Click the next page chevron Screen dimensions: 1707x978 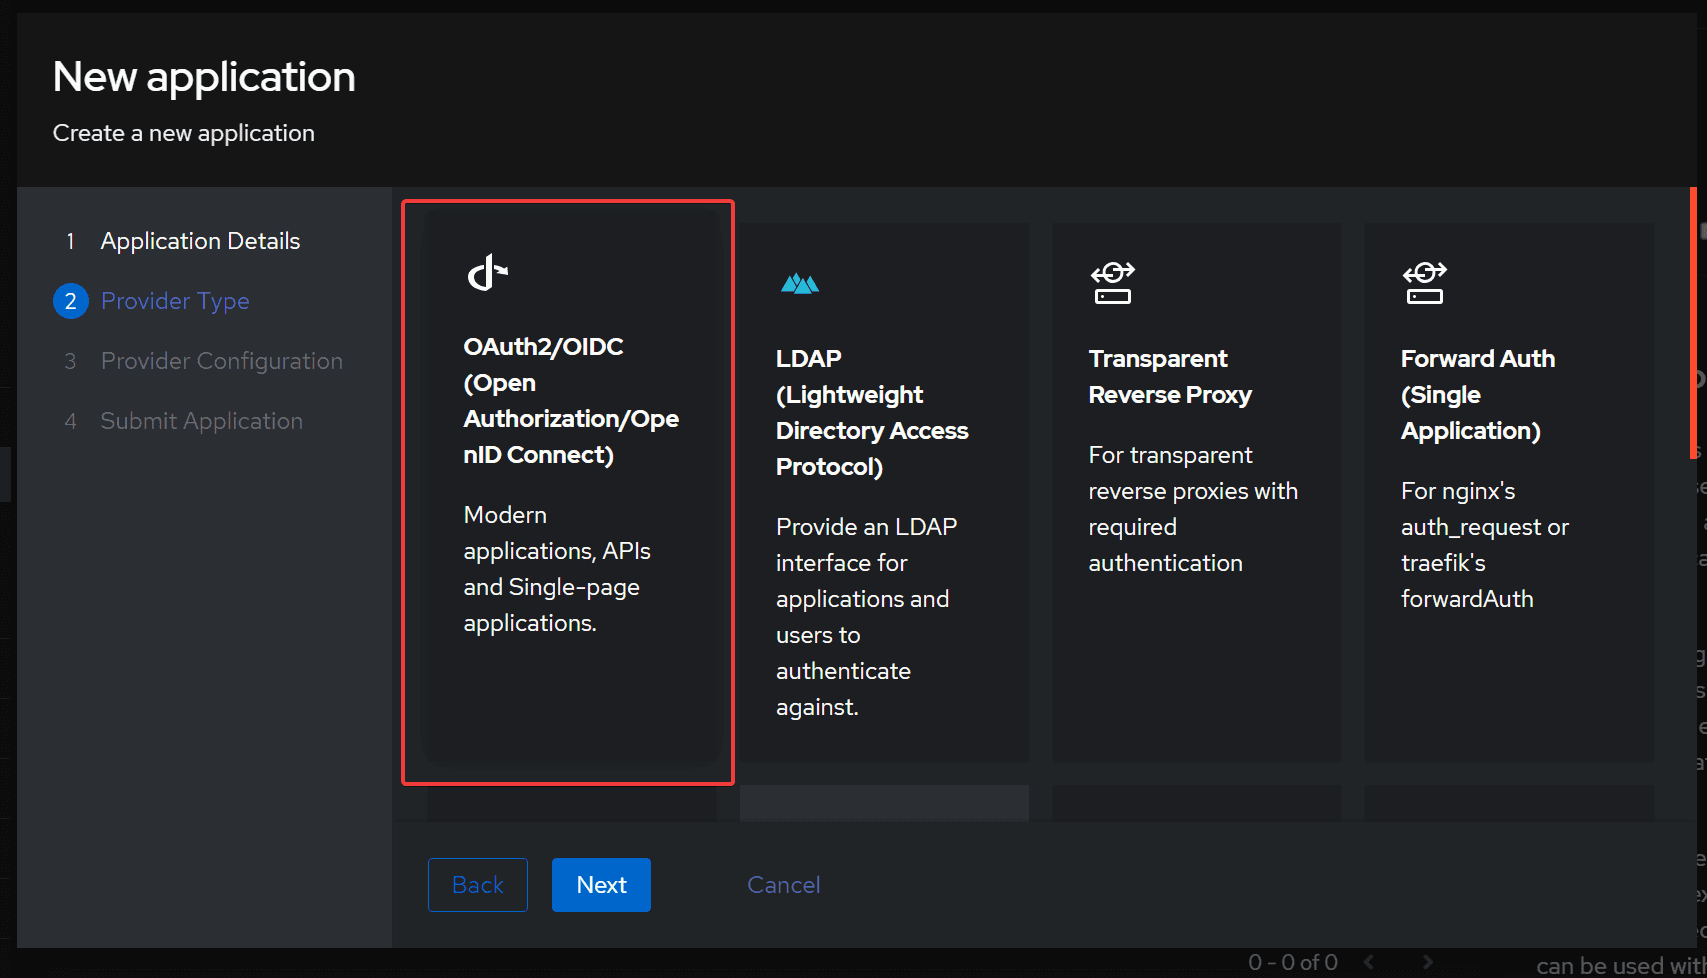click(1427, 962)
